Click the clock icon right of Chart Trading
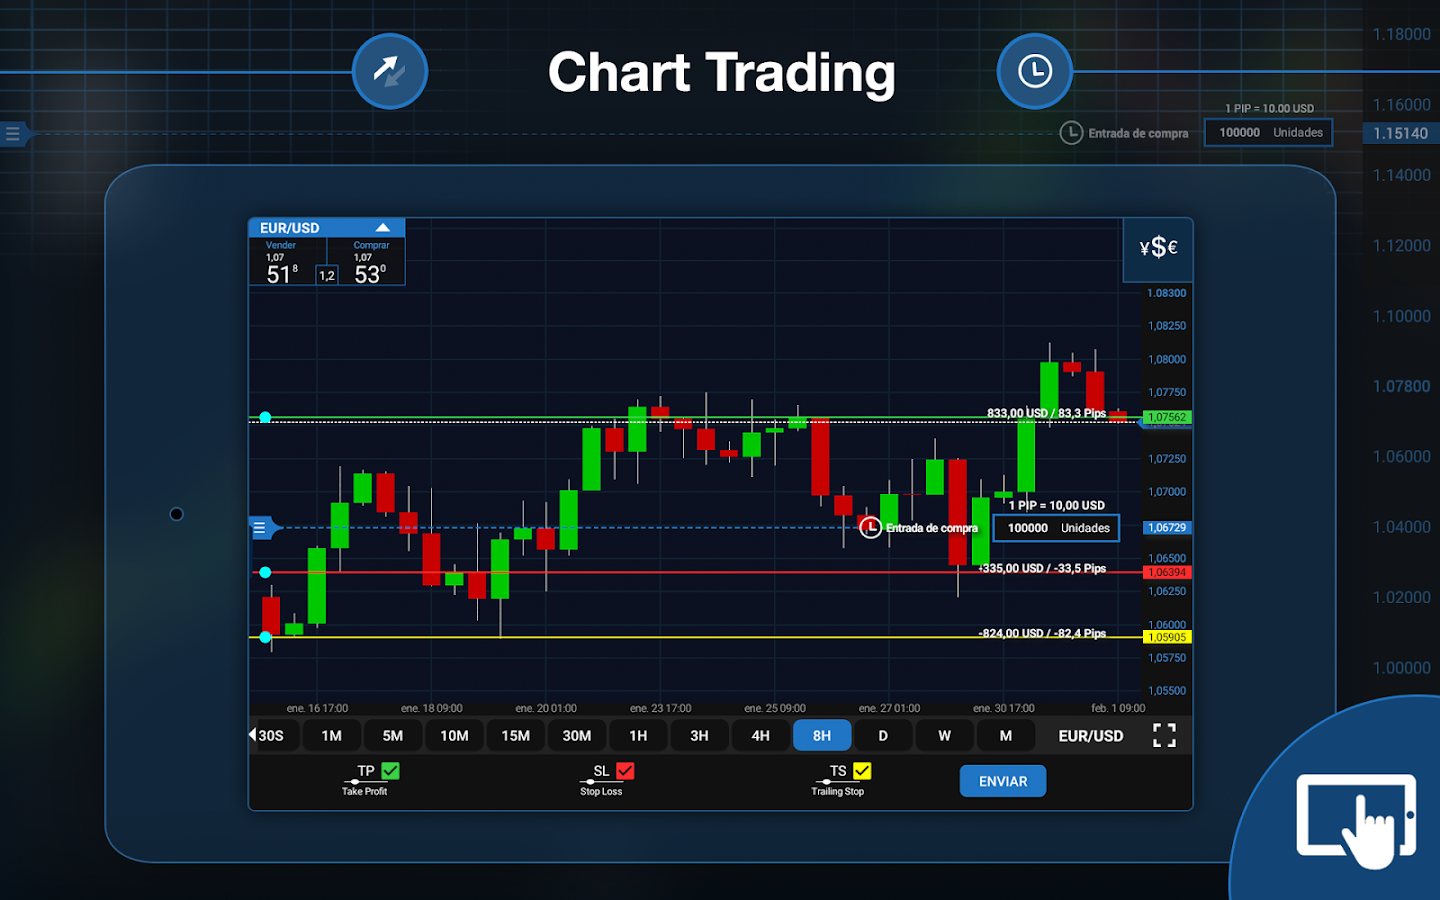This screenshot has height=900, width=1440. 1035,72
